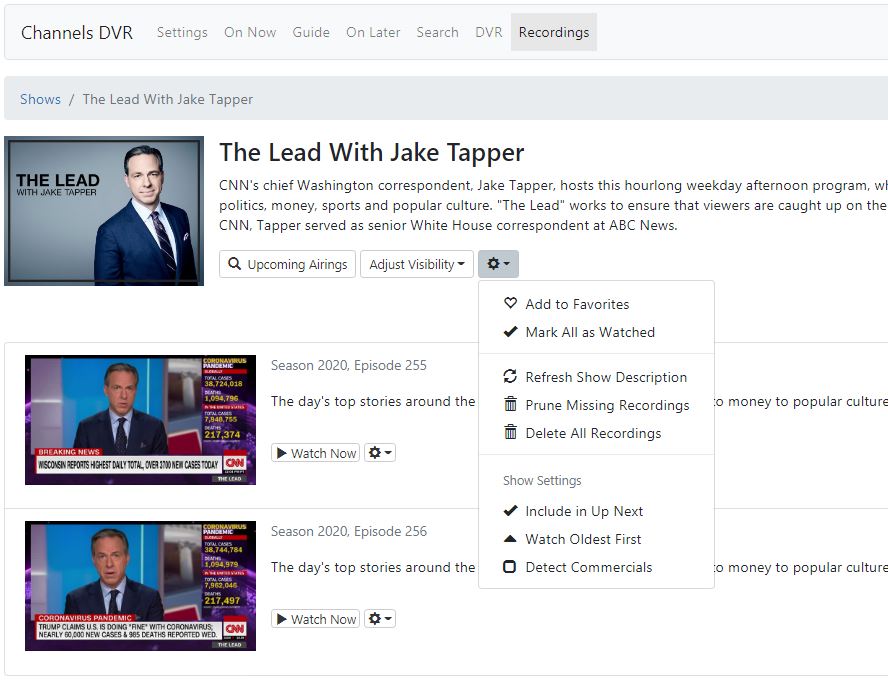The width and height of the screenshot is (888, 693).
Task: Expand the gear dropdown for Episode 255
Action: click(x=380, y=453)
